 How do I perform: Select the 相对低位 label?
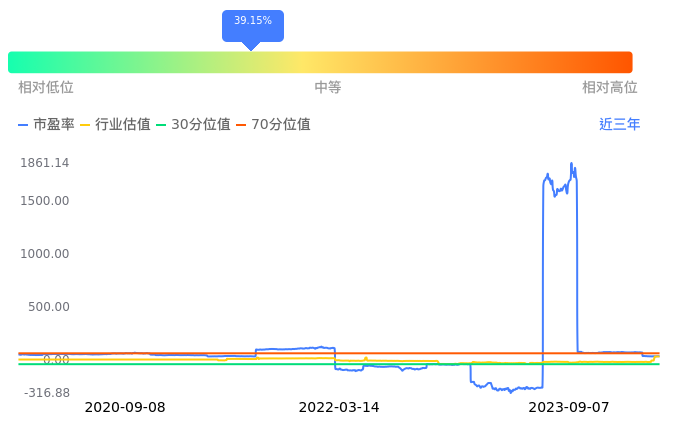(x=46, y=88)
